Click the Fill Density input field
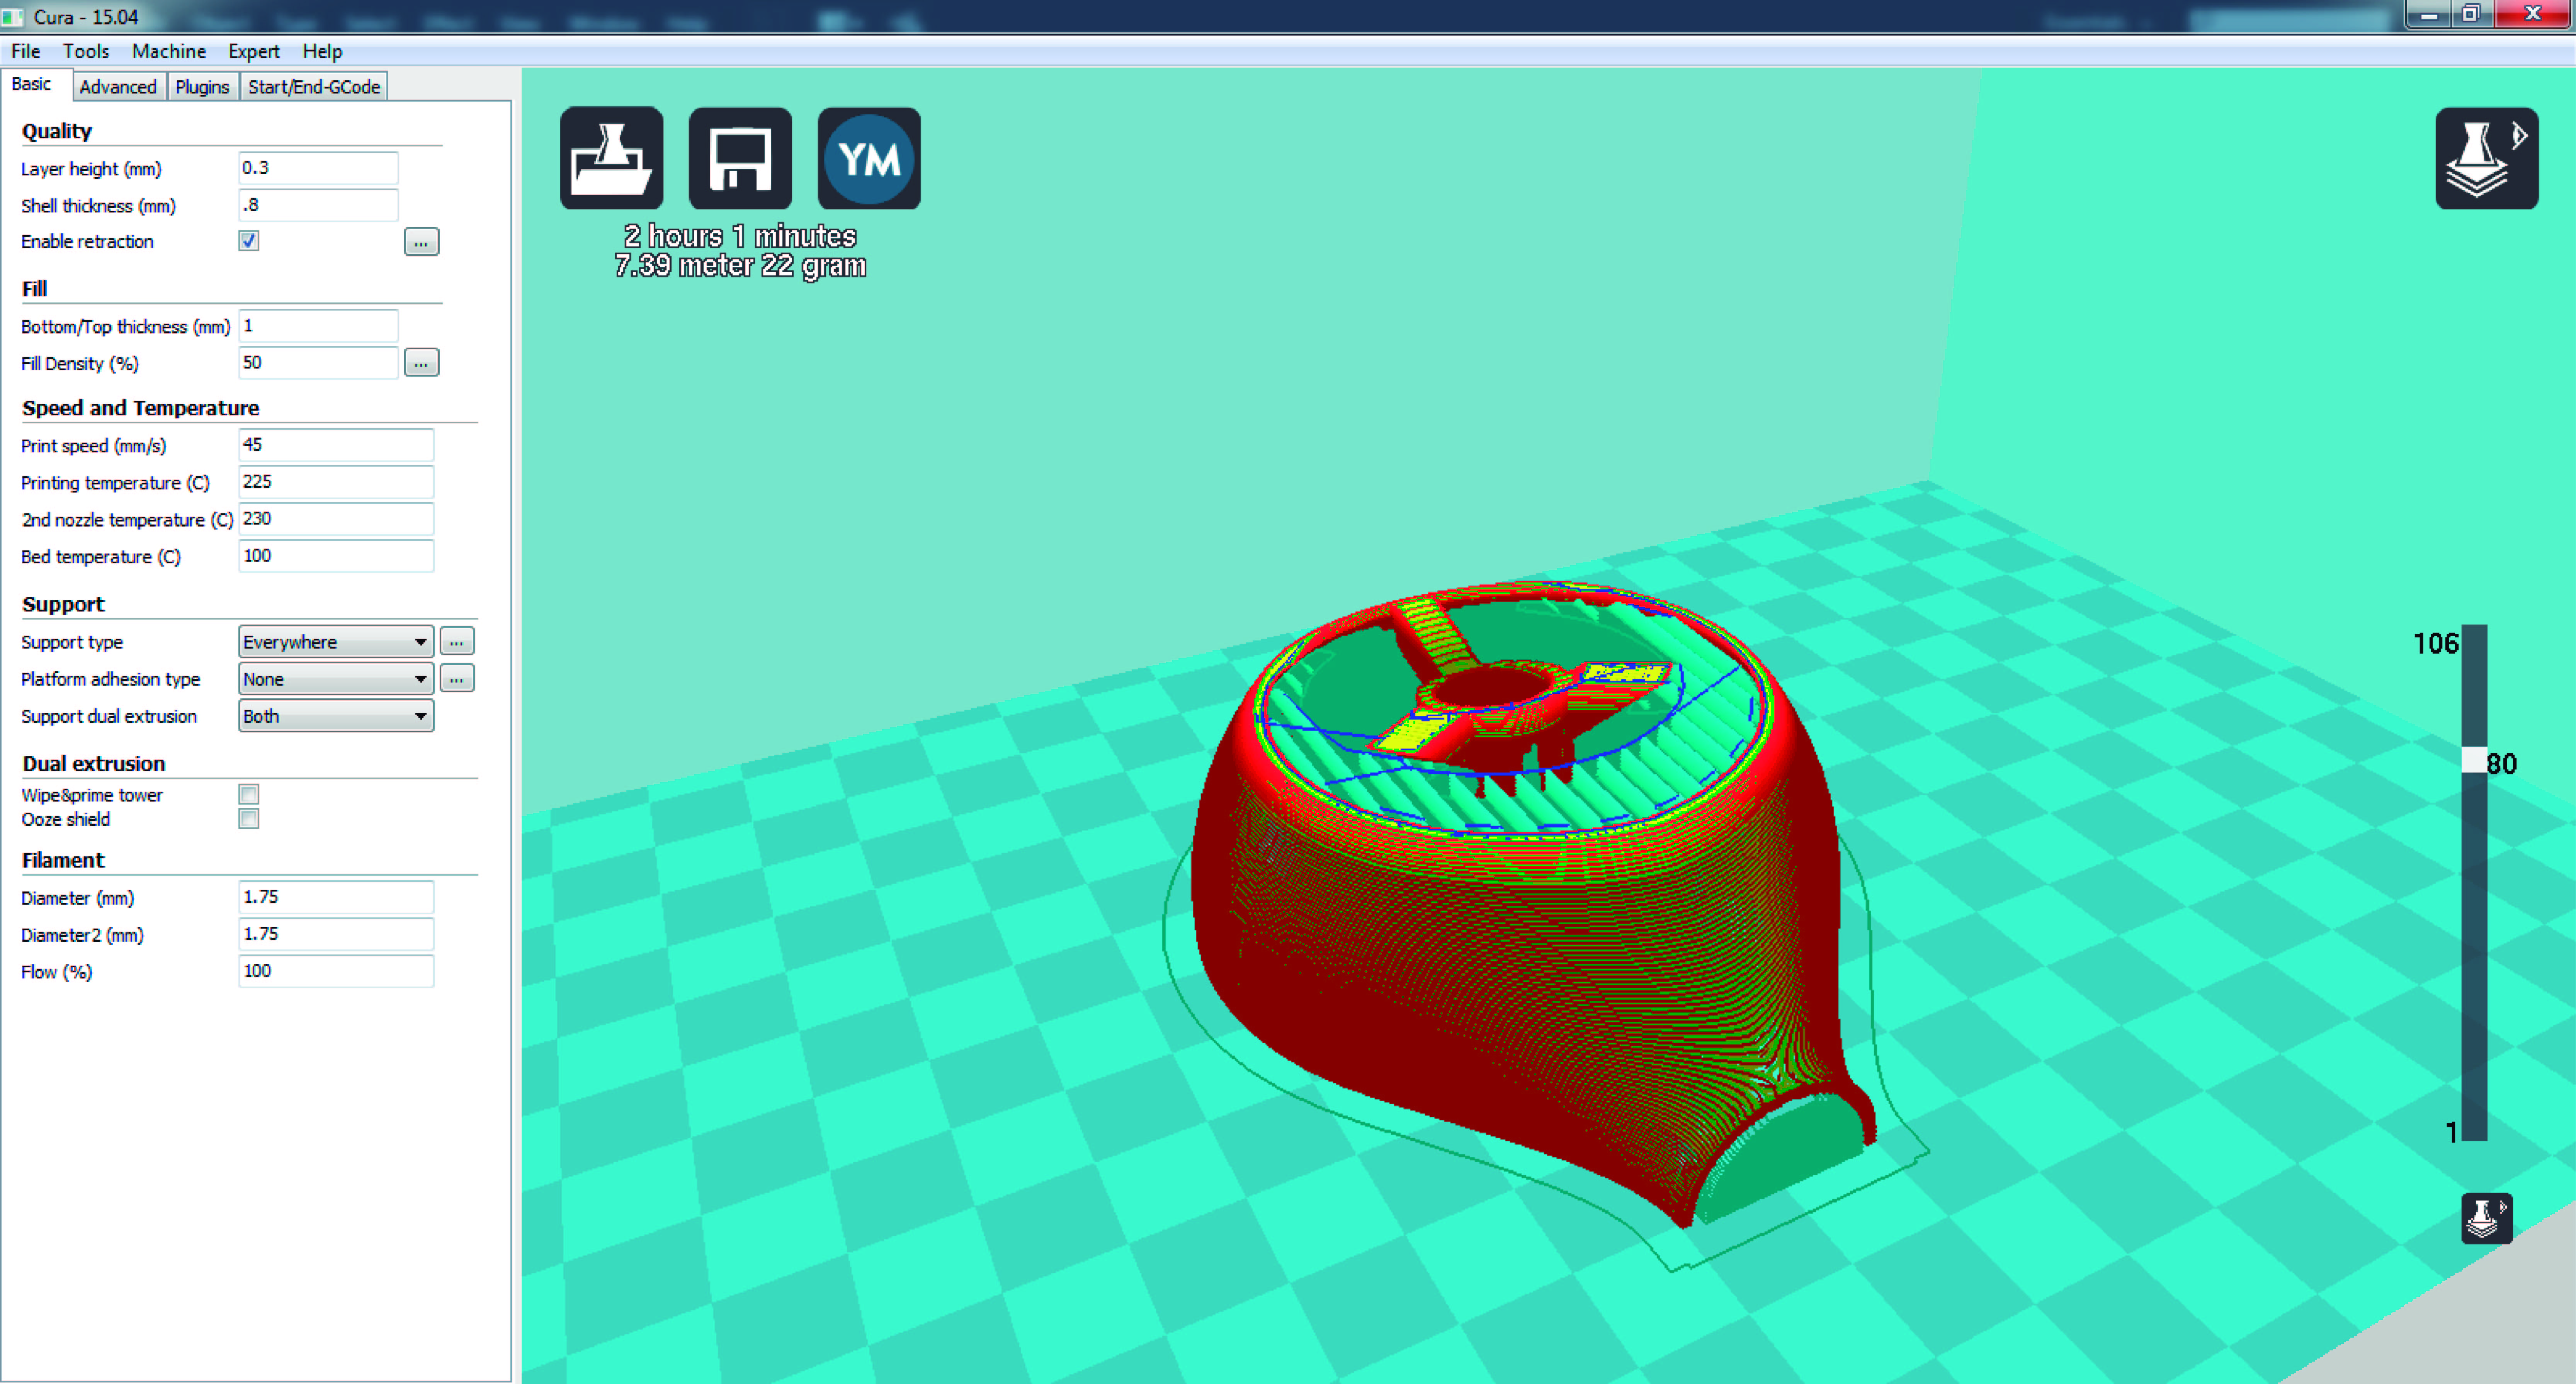 click(x=318, y=363)
